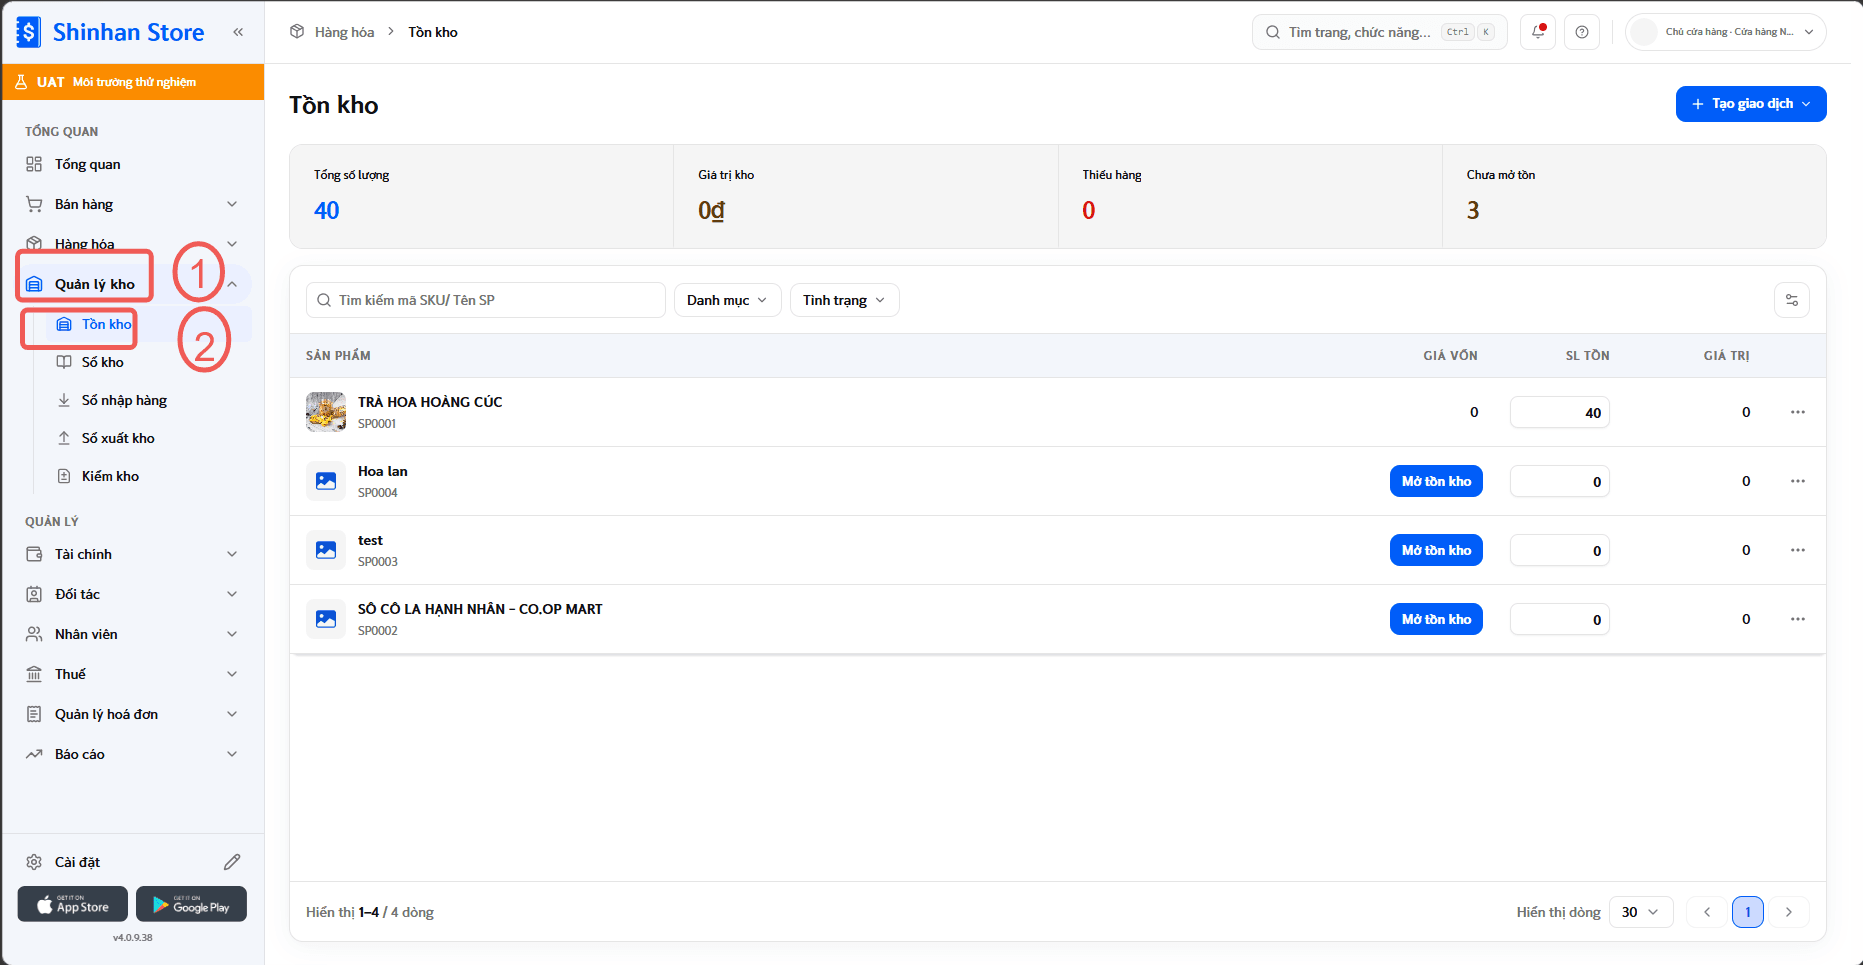Click the edit pencil next to Cài đặt
Image resolution: width=1863 pixels, height=965 pixels.
click(232, 862)
